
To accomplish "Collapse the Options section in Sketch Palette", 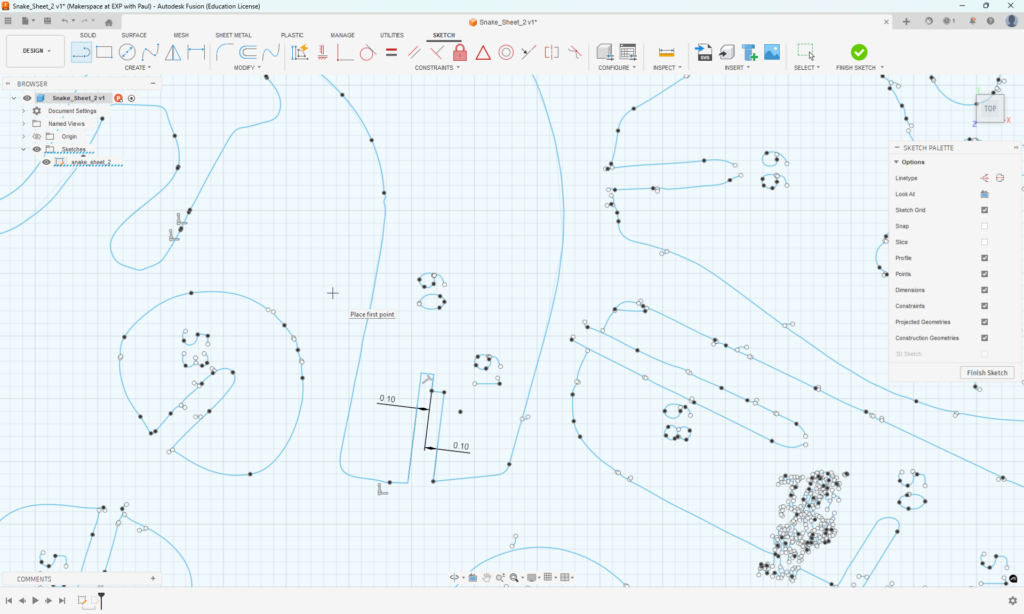I will click(895, 161).
